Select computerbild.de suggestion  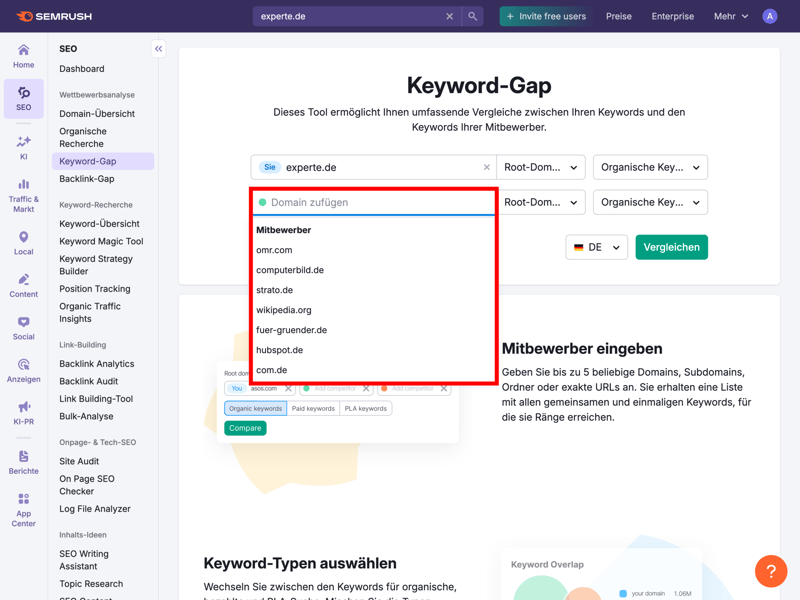click(x=373, y=270)
